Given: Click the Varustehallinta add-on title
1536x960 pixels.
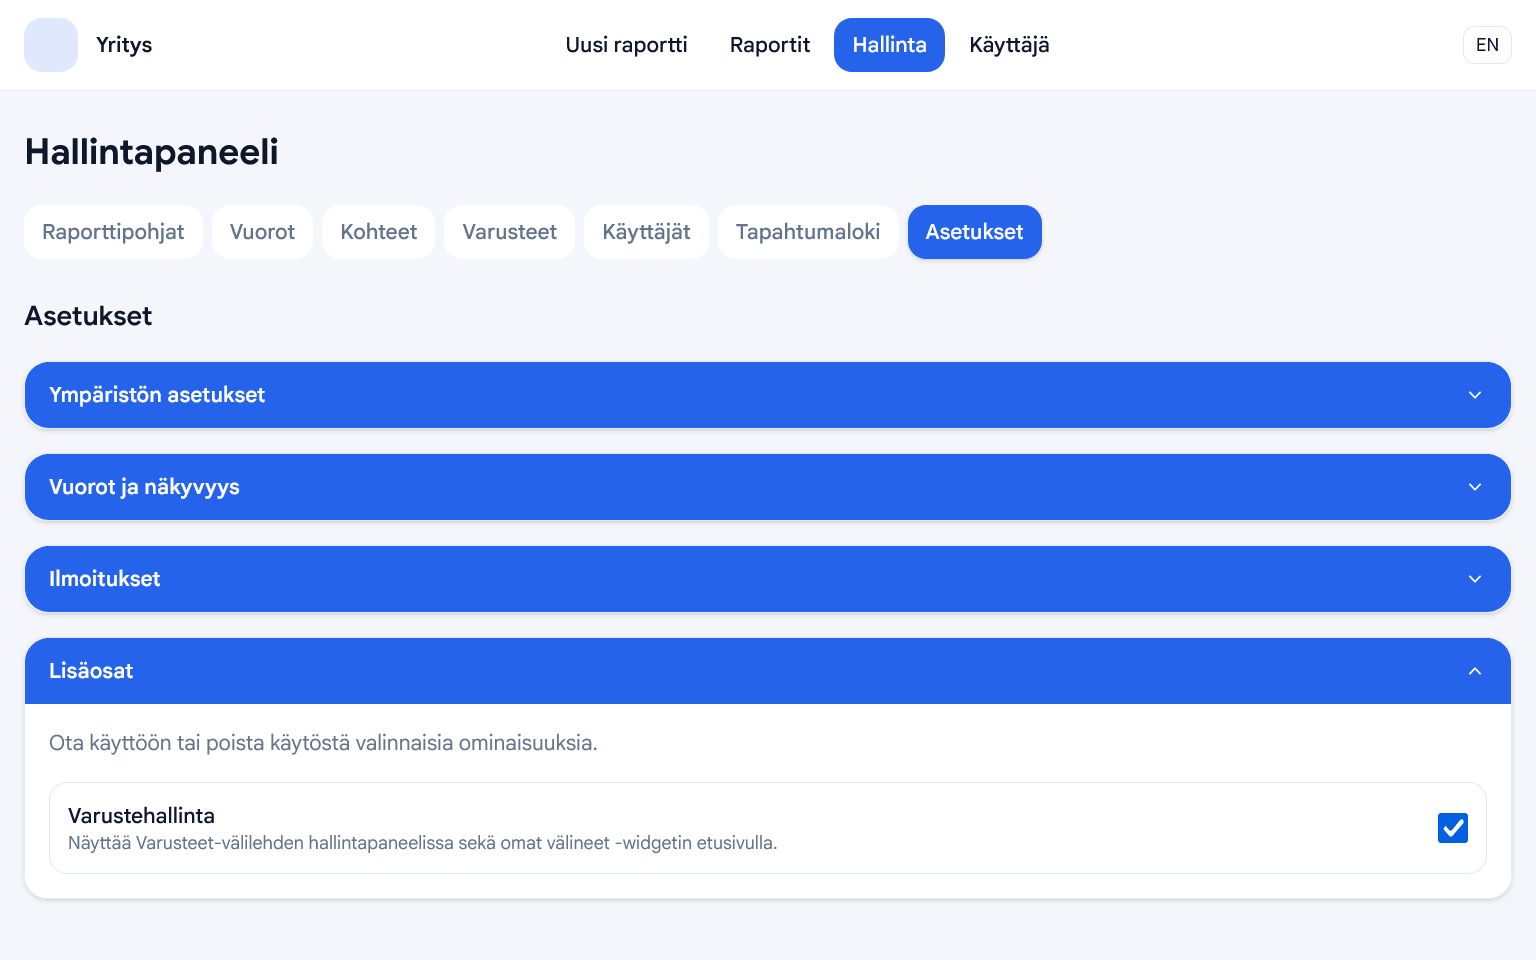Looking at the screenshot, I should tap(141, 816).
